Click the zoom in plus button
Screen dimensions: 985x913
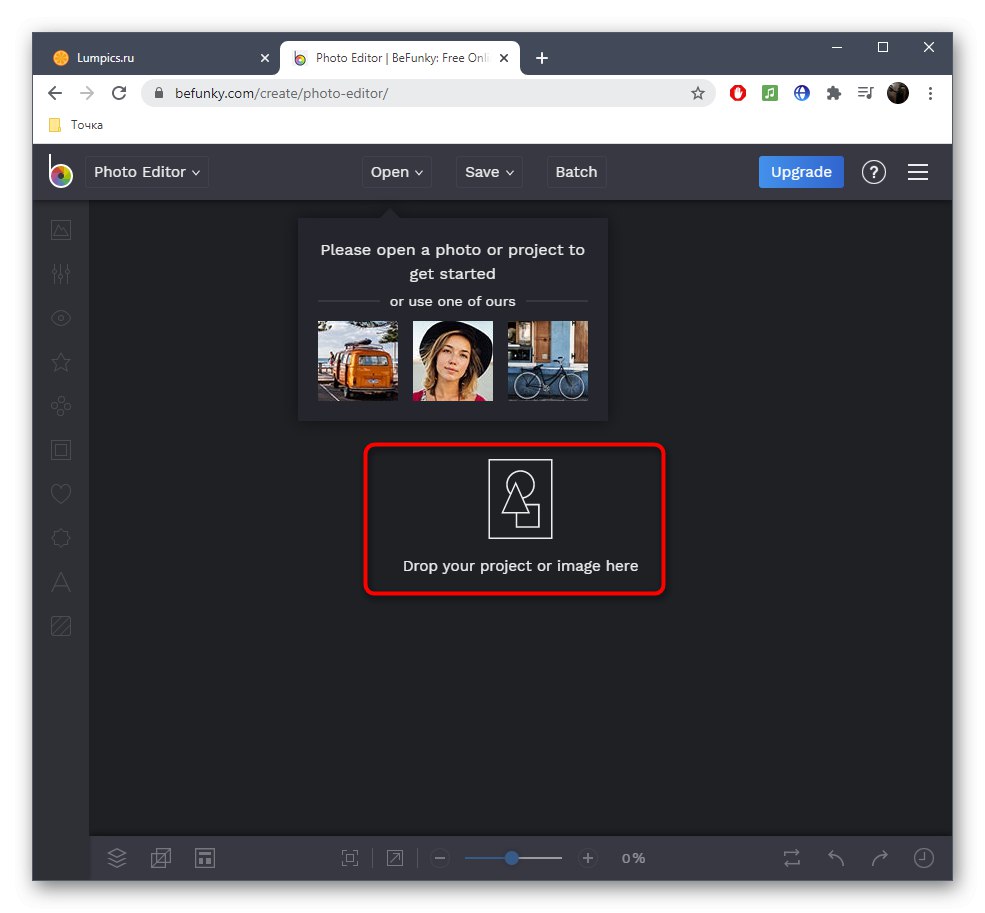coord(588,858)
